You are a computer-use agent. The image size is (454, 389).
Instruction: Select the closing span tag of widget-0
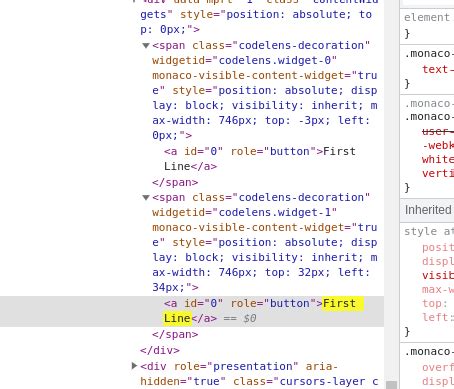pyautogui.click(x=175, y=182)
